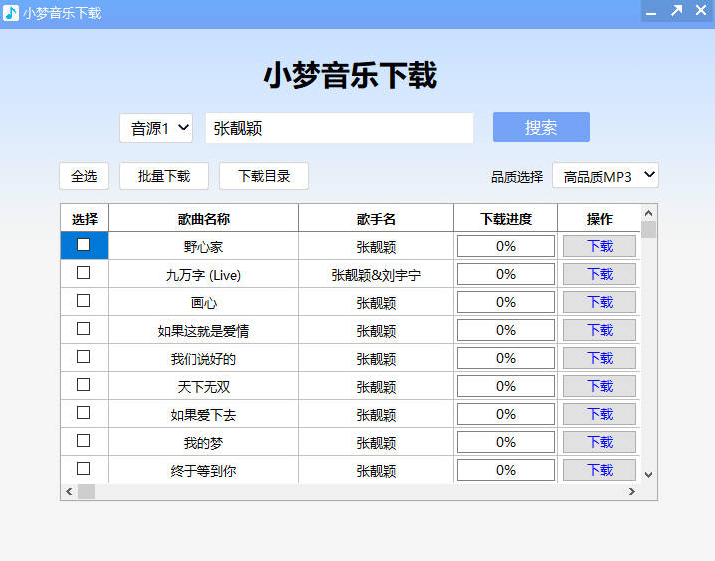The image size is (715, 561).
Task: Enable checkbox for 终于等到你
Action: tap(84, 469)
